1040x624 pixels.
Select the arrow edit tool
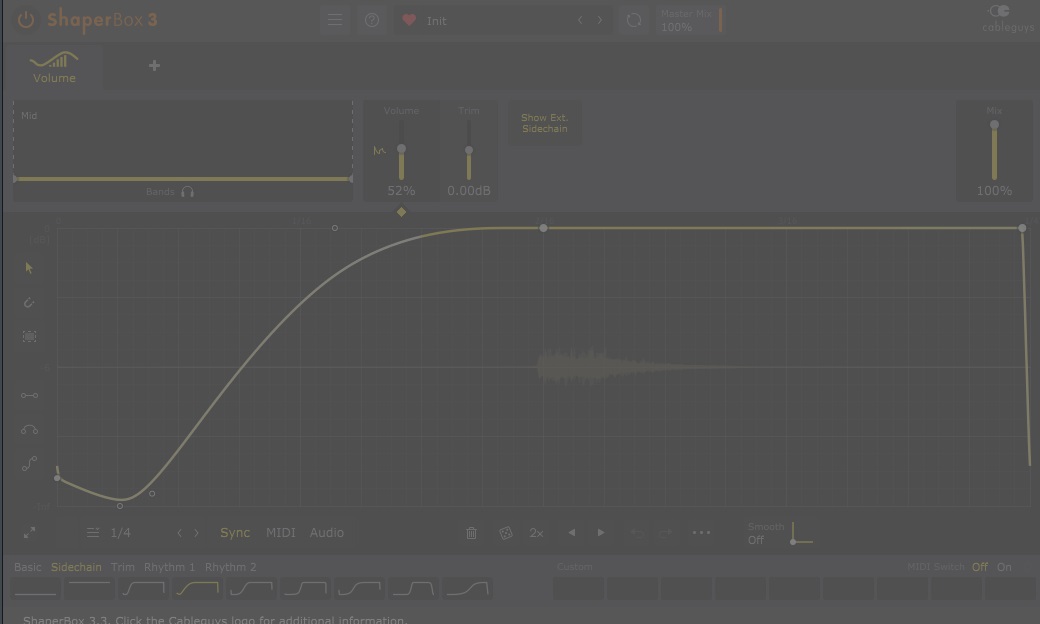[29, 268]
